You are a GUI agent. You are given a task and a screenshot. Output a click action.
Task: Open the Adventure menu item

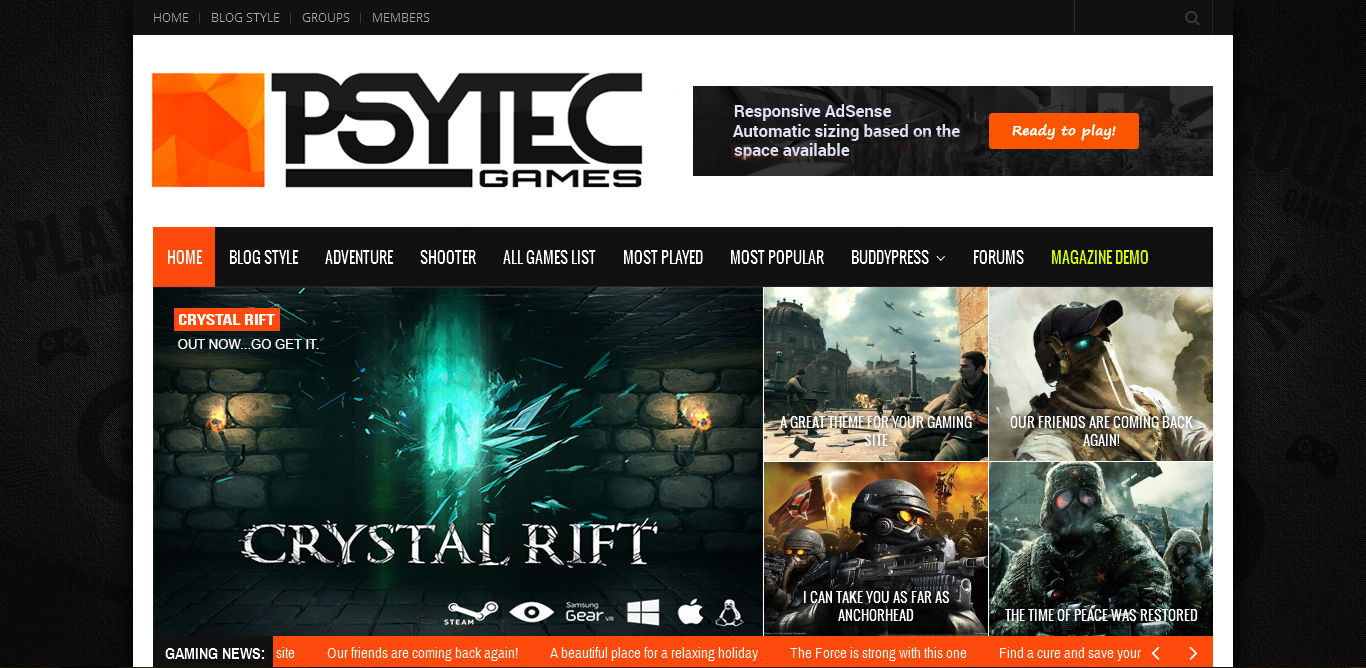(359, 257)
